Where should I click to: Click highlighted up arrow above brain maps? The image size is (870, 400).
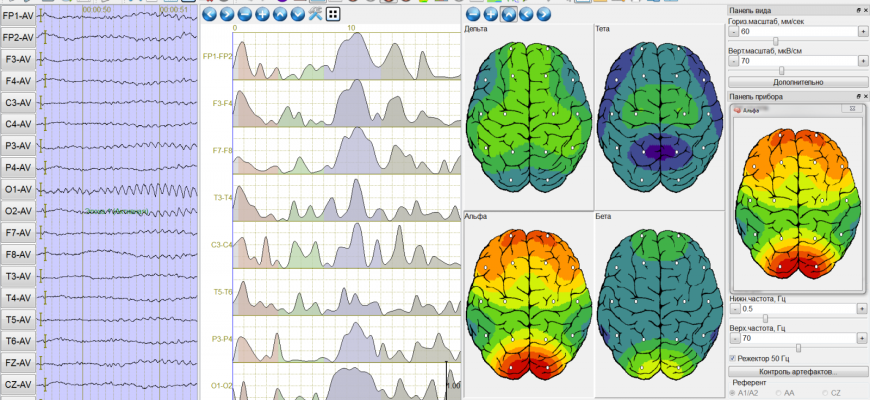(x=508, y=14)
